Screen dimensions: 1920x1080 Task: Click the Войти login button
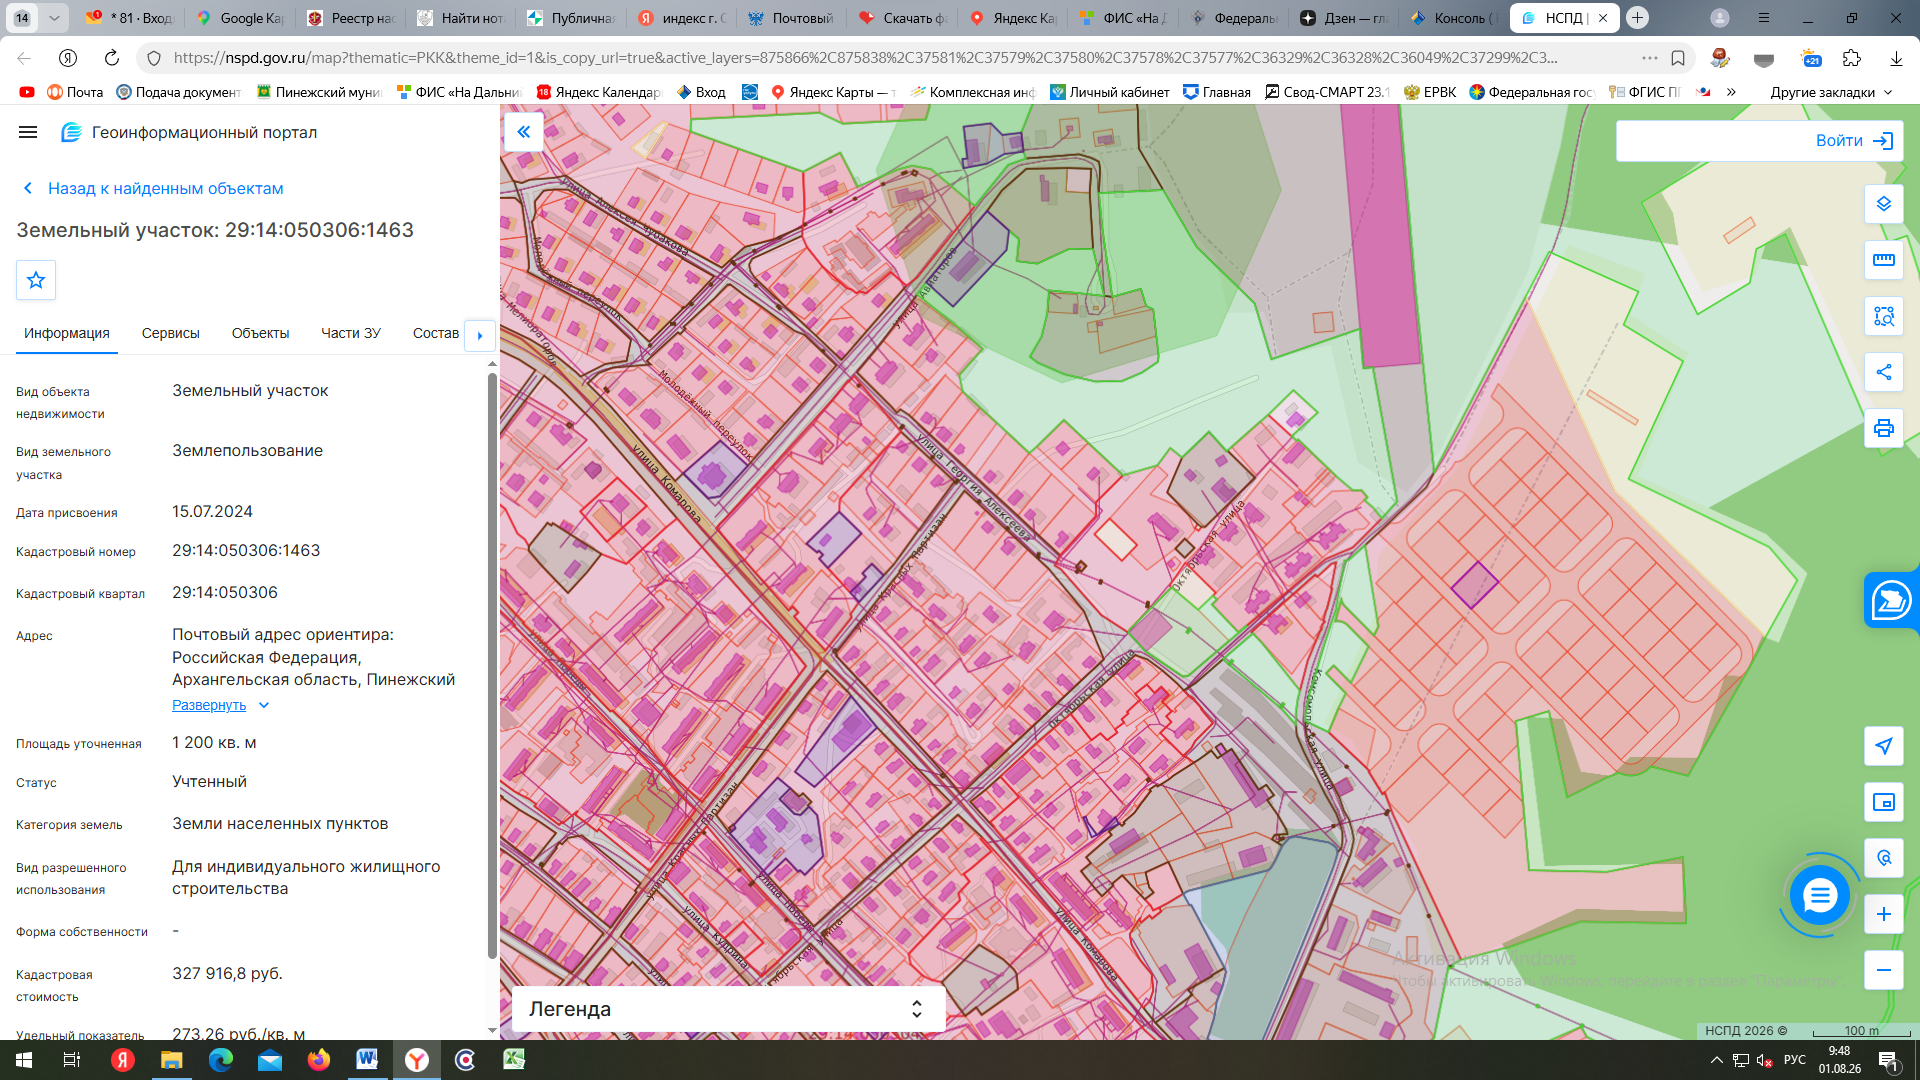pyautogui.click(x=1855, y=141)
